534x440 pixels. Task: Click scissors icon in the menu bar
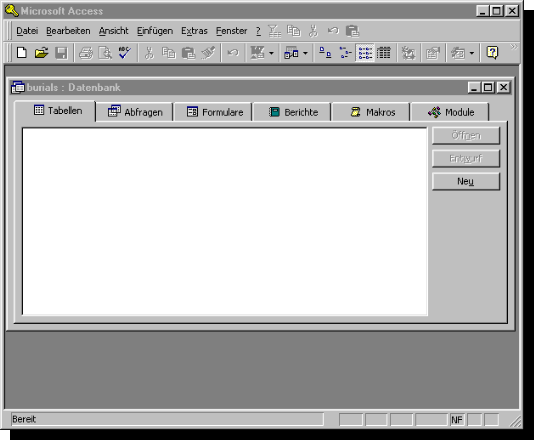pyautogui.click(x=313, y=31)
